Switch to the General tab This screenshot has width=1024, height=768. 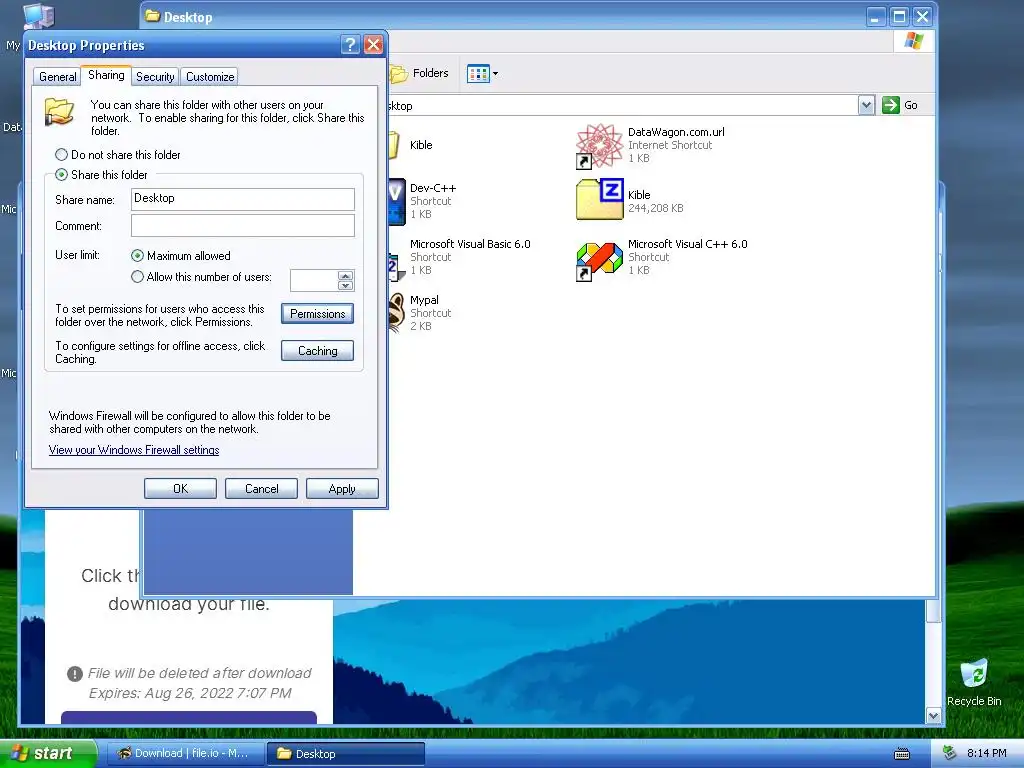(57, 76)
